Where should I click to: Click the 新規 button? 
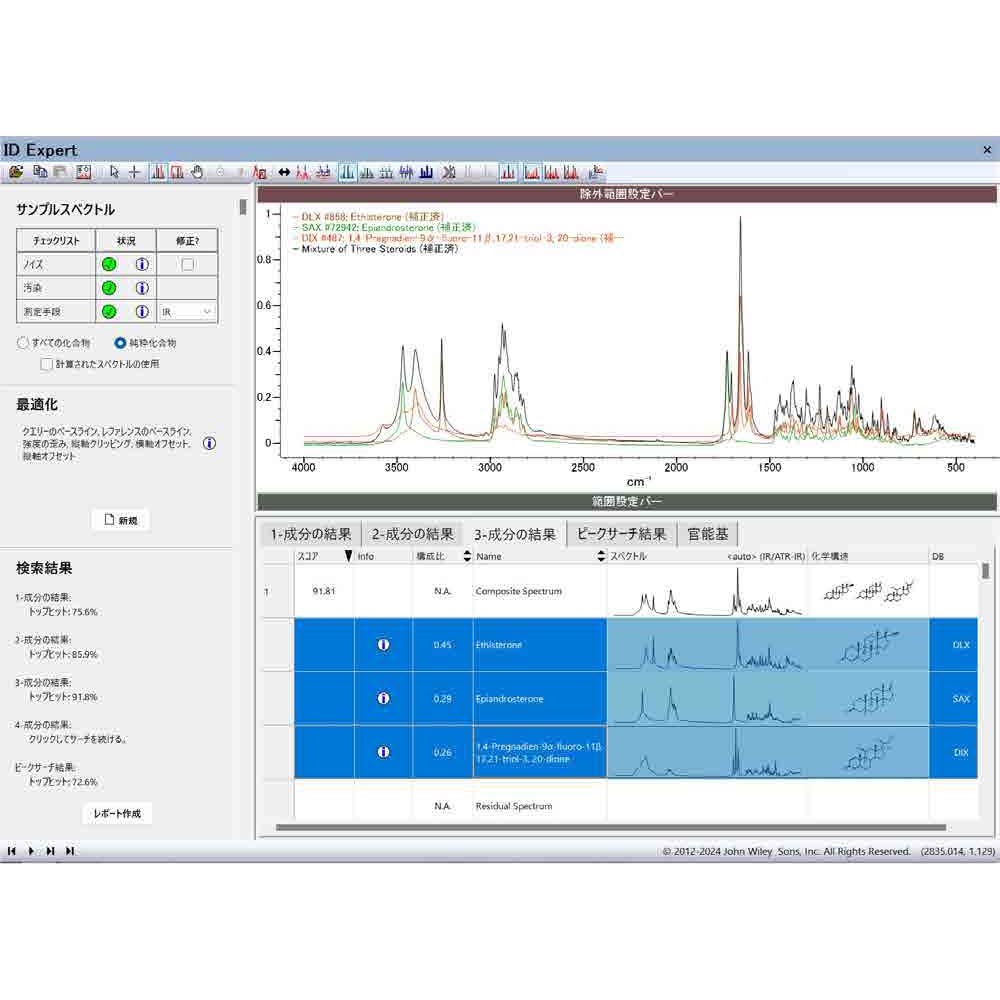point(120,520)
